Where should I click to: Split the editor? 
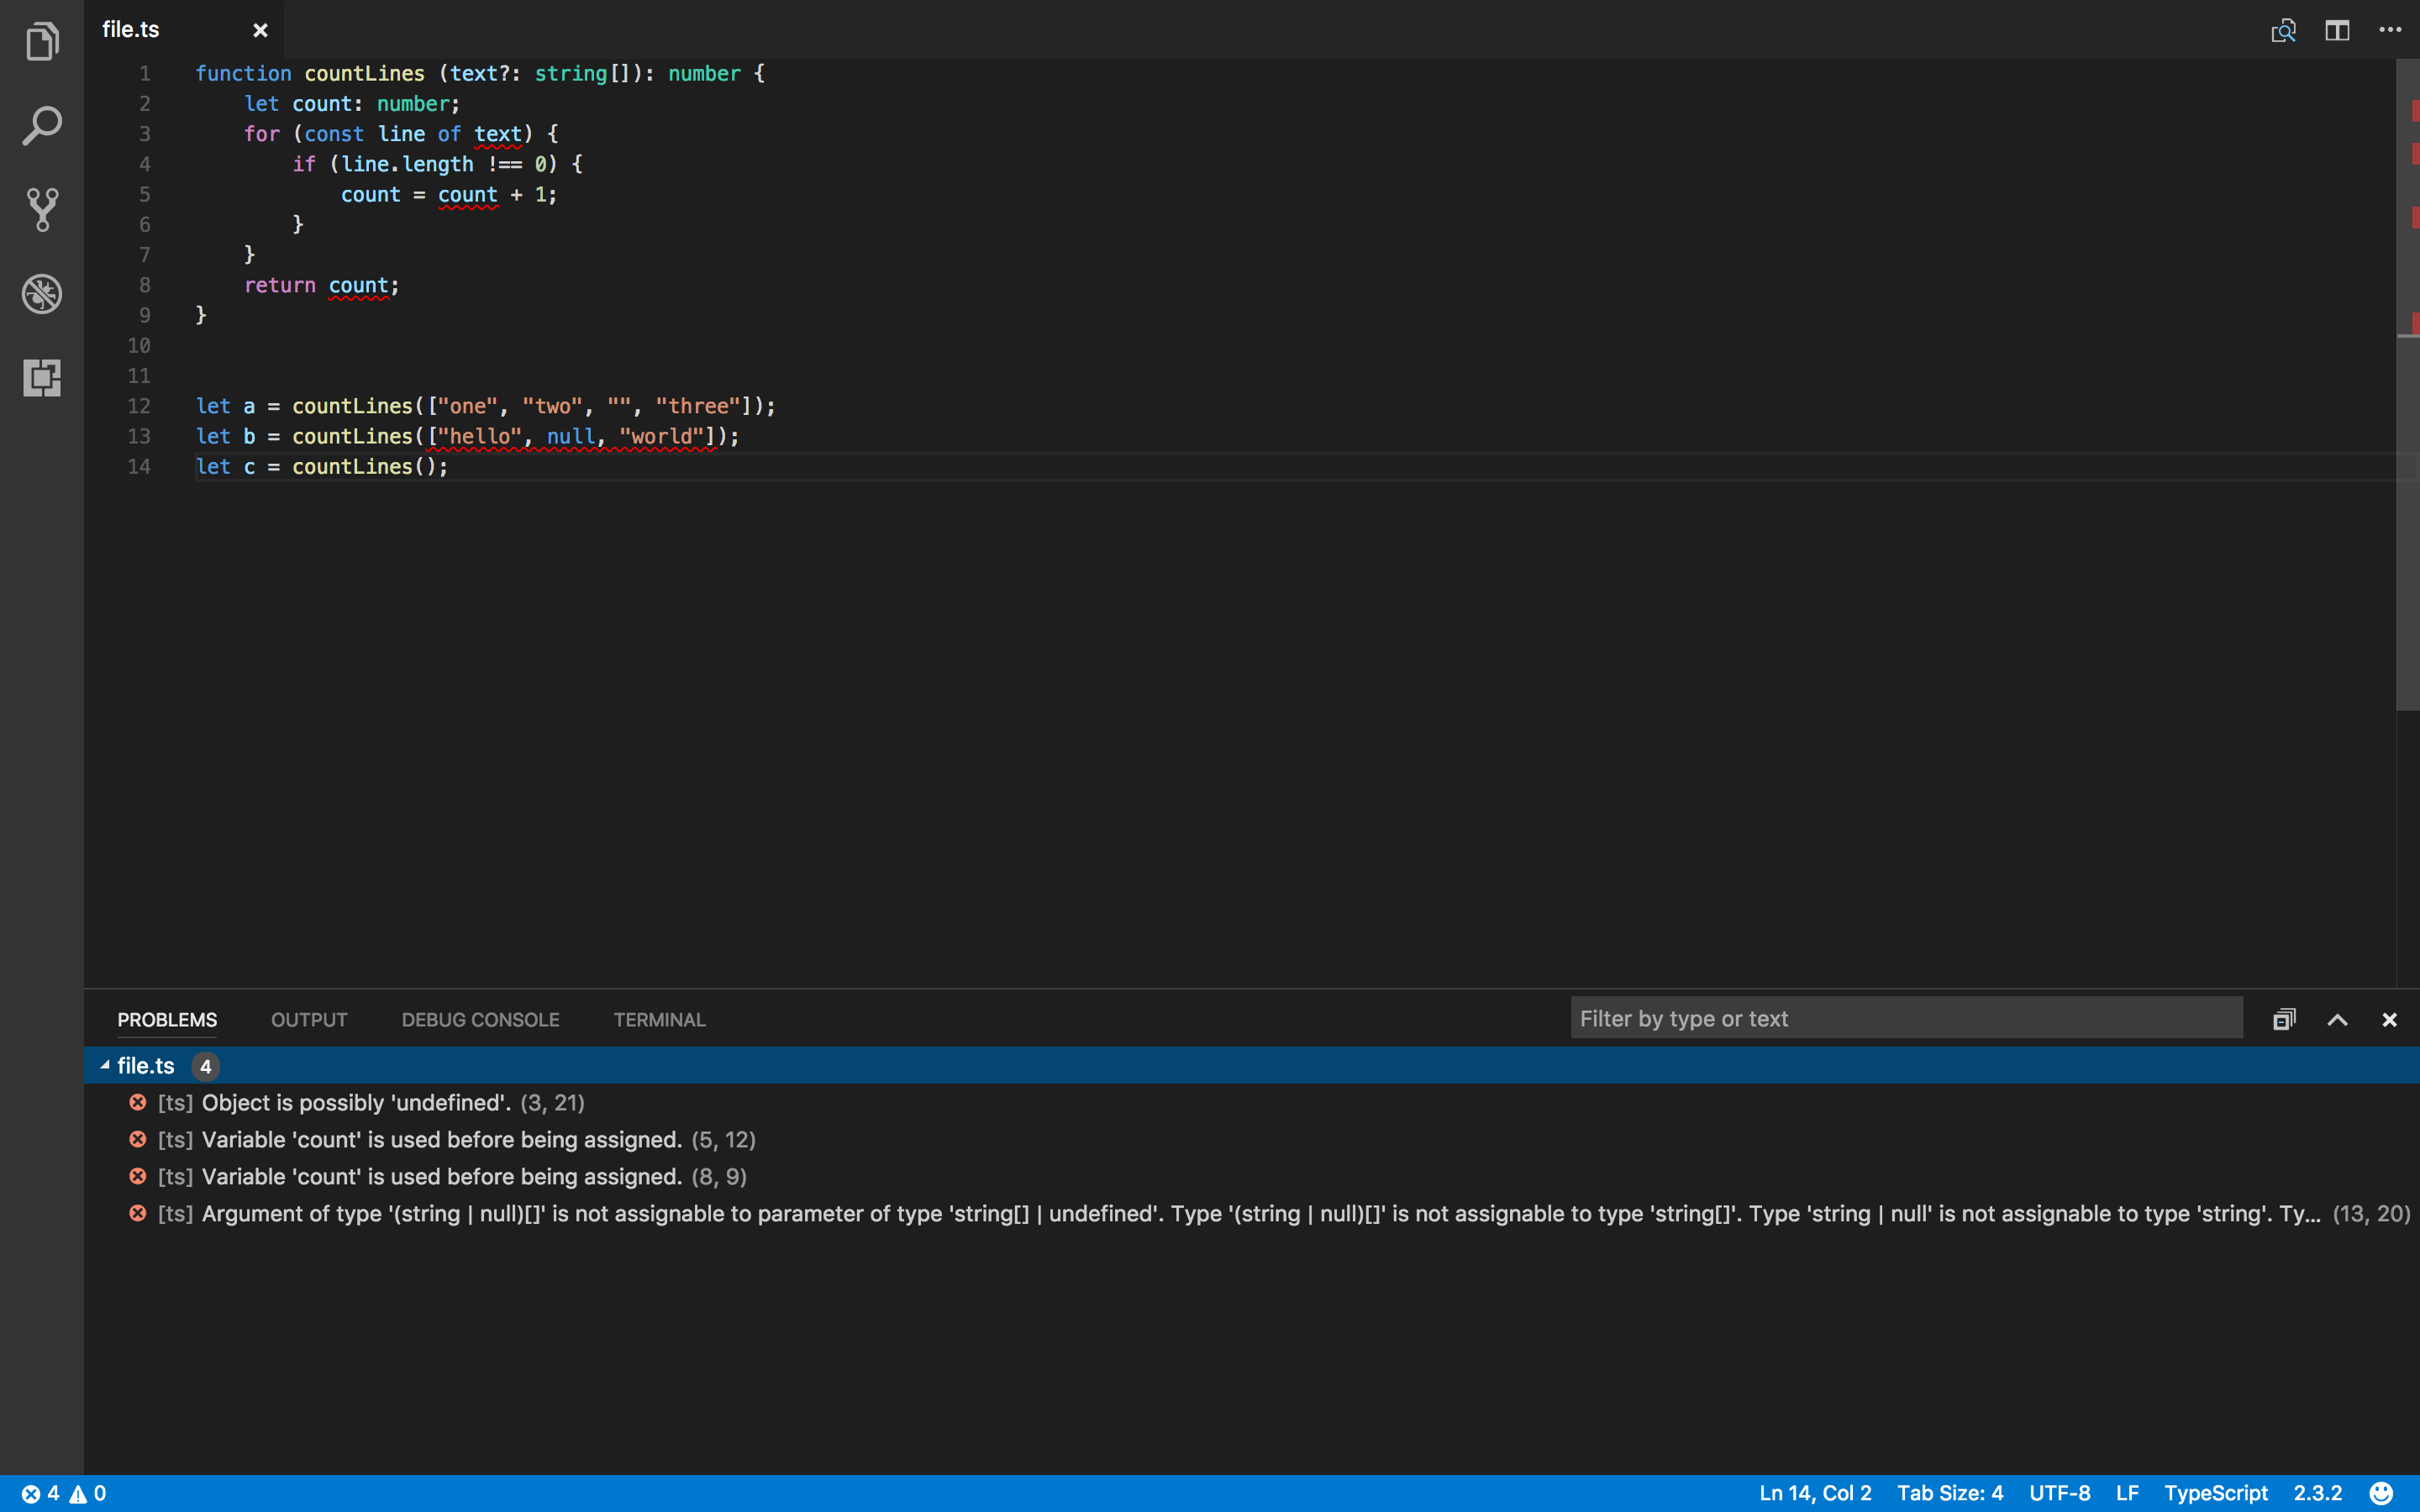click(2337, 30)
